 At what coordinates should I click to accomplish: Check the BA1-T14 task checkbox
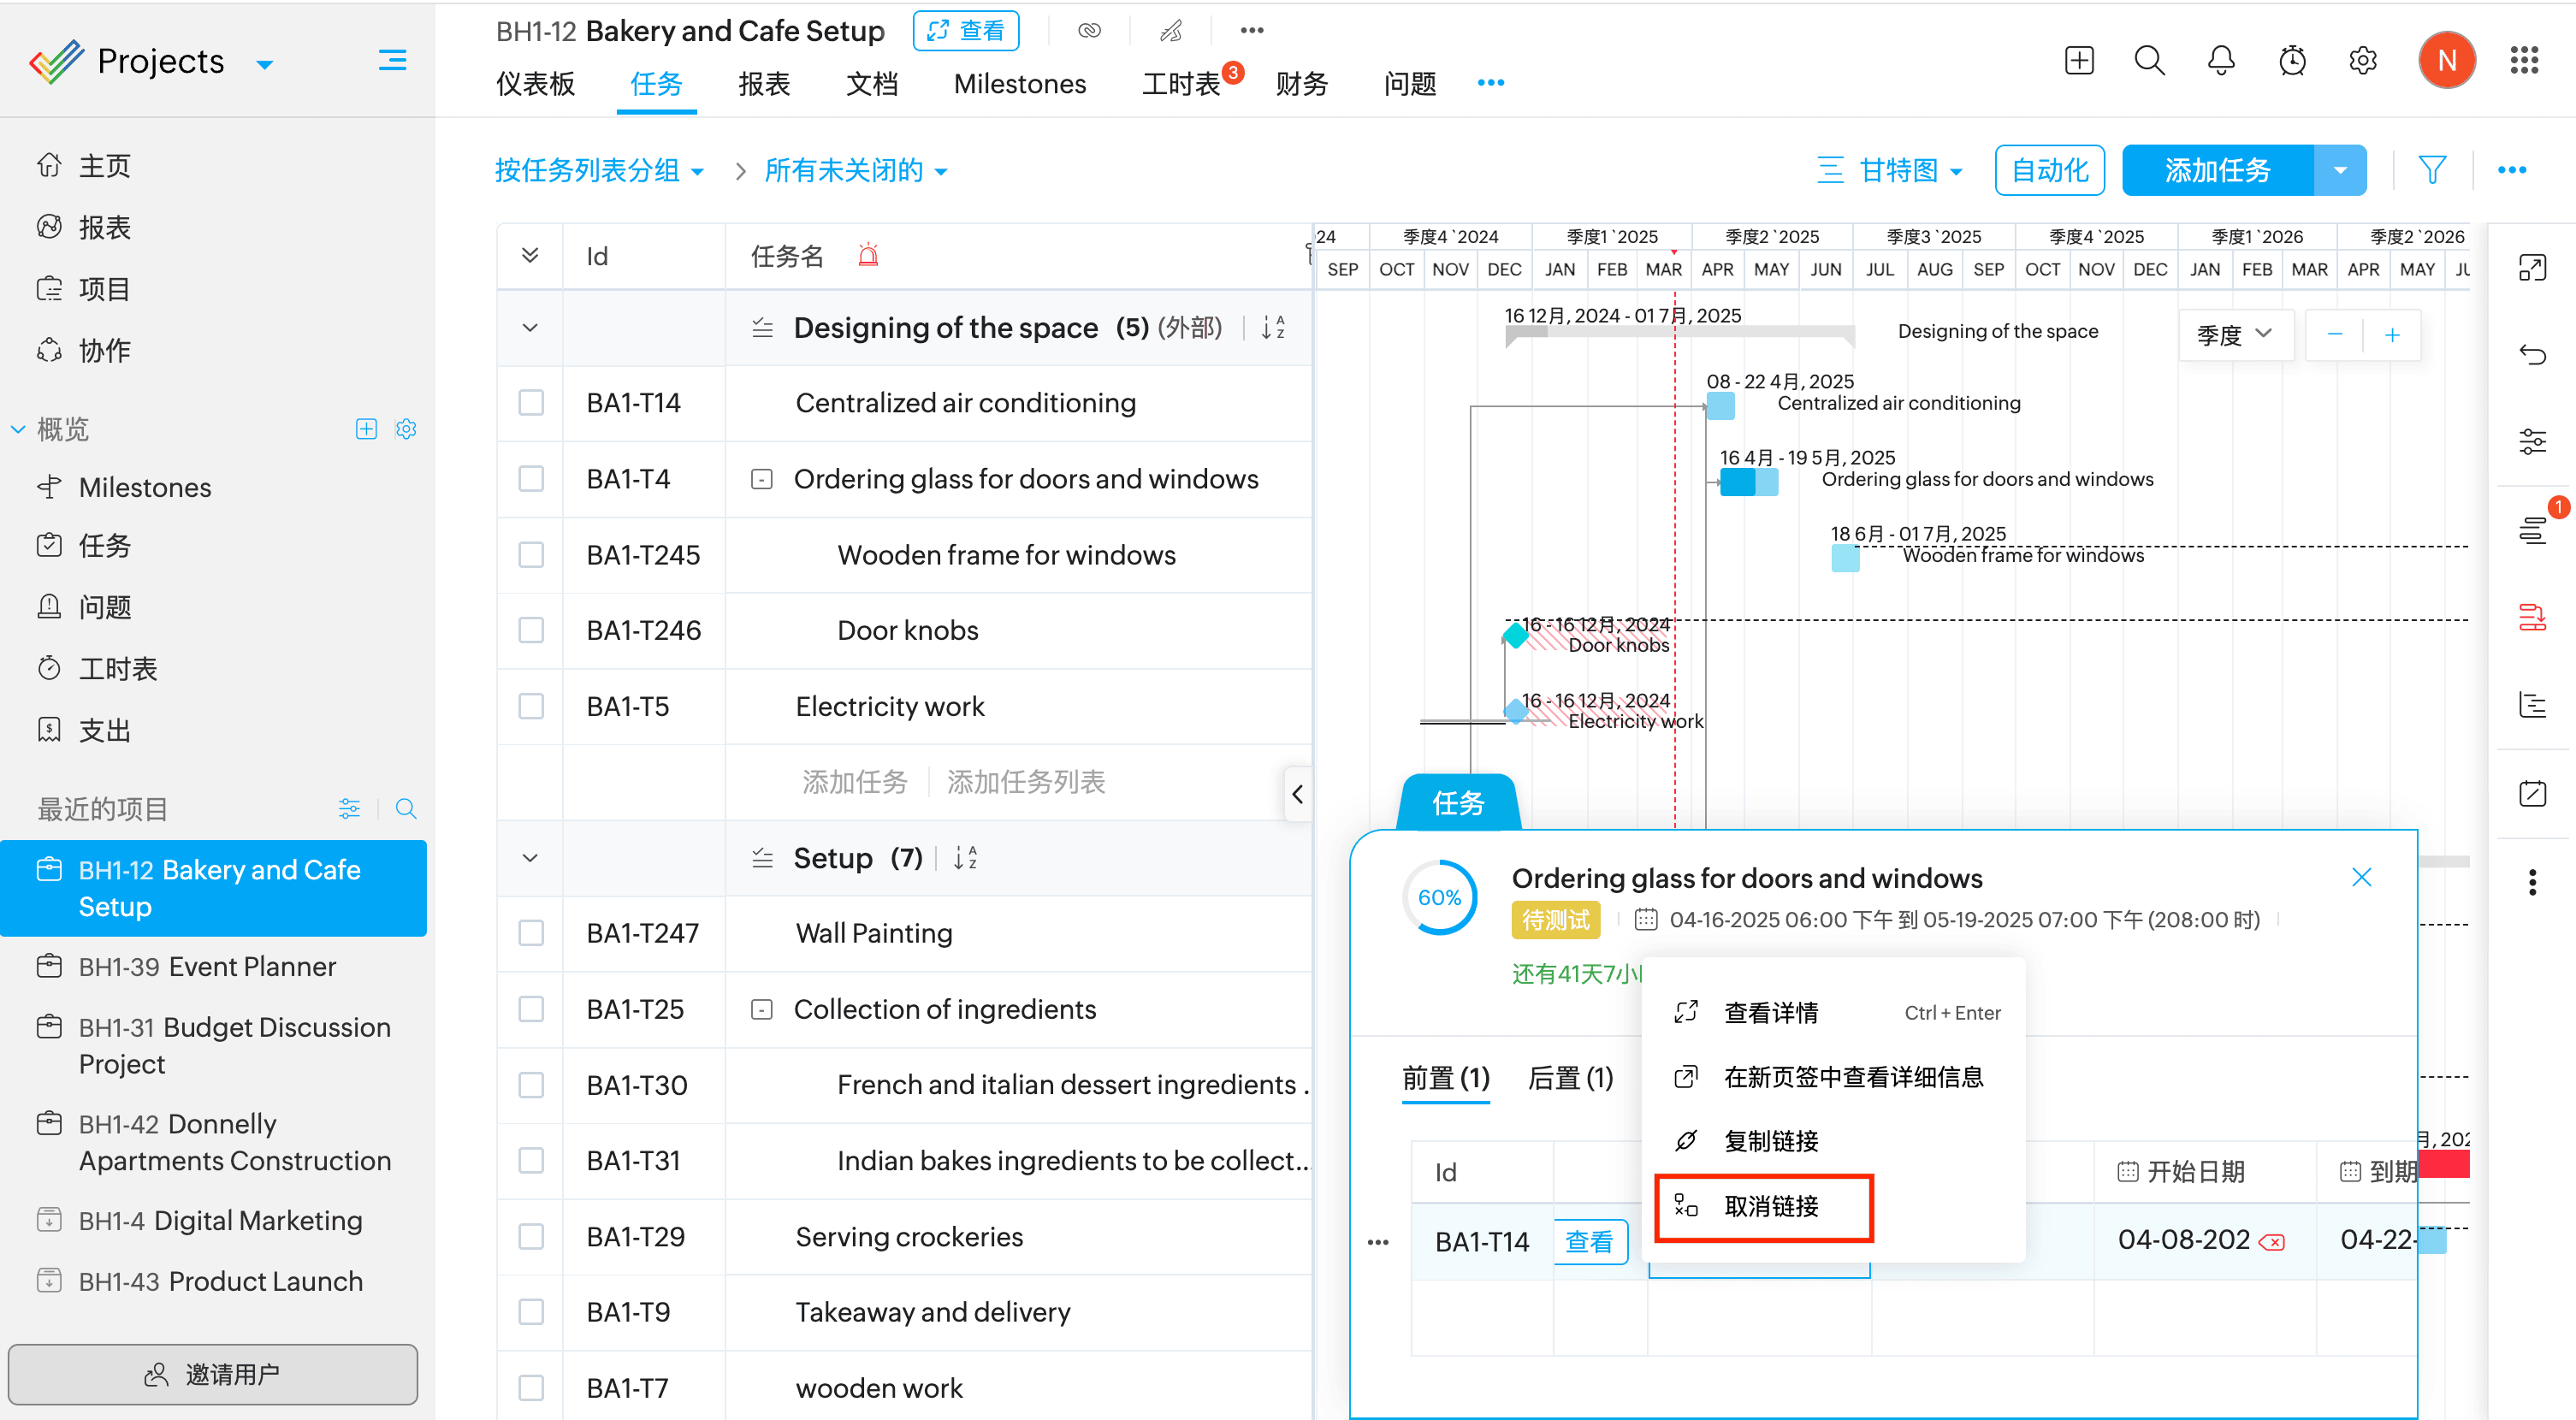(x=531, y=403)
